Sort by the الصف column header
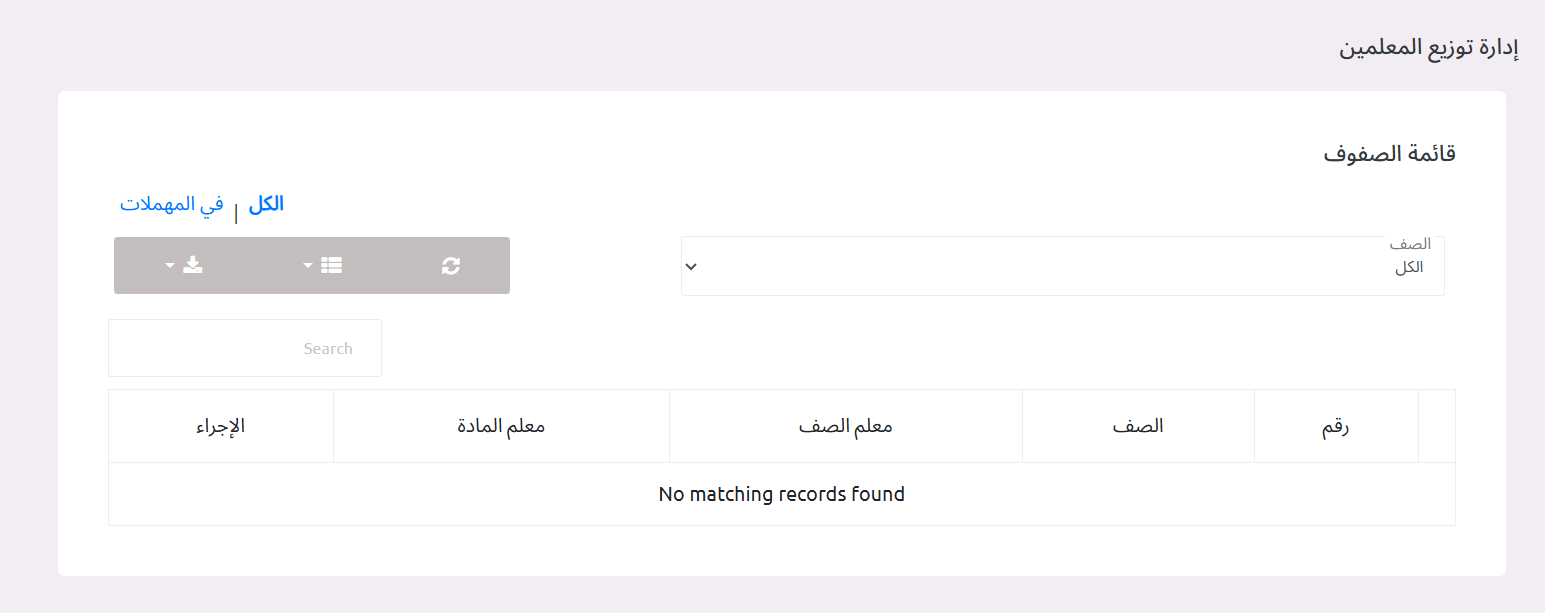 1138,426
